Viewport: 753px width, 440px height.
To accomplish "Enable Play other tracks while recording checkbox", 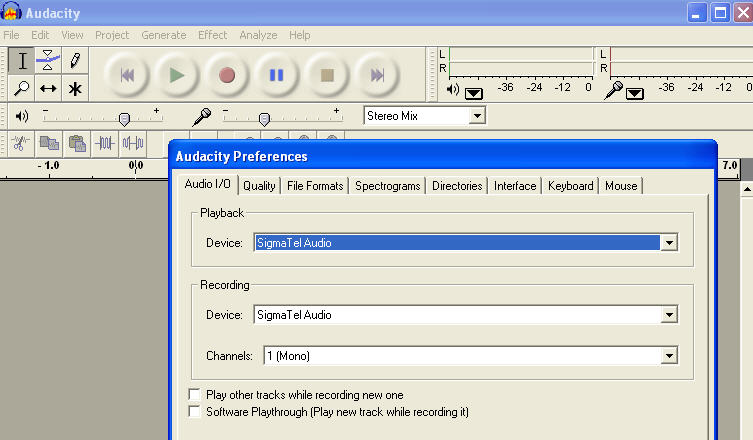I will click(x=194, y=395).
